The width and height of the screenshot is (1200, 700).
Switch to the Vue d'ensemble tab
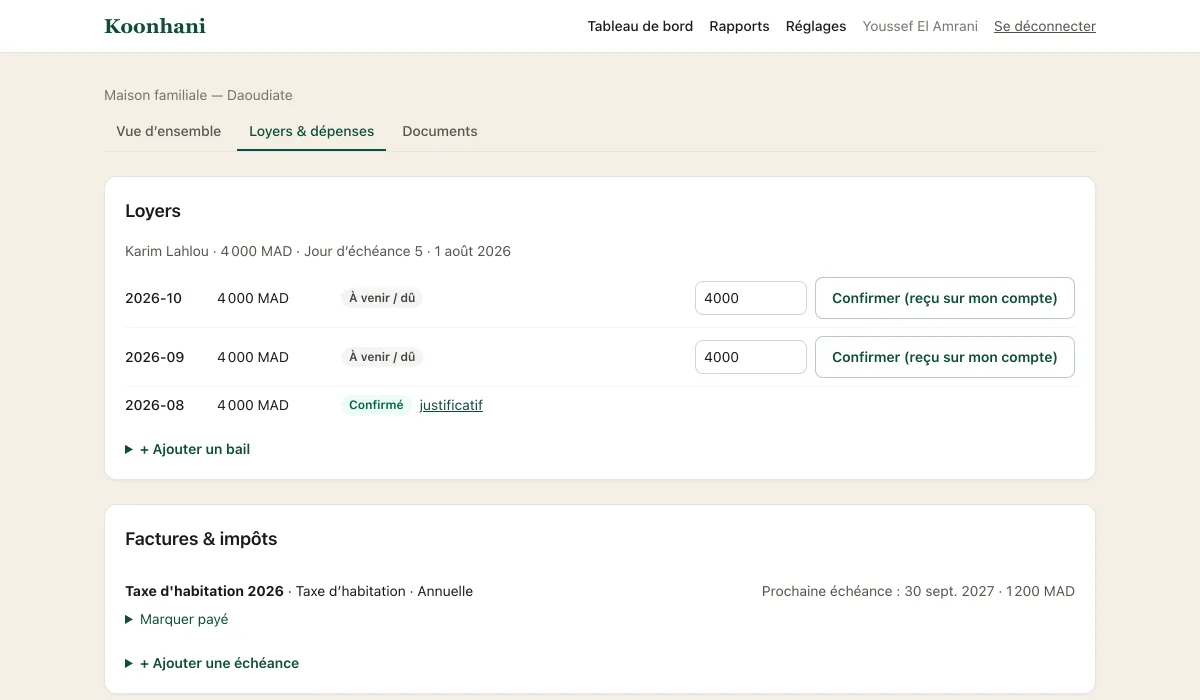pos(169,131)
